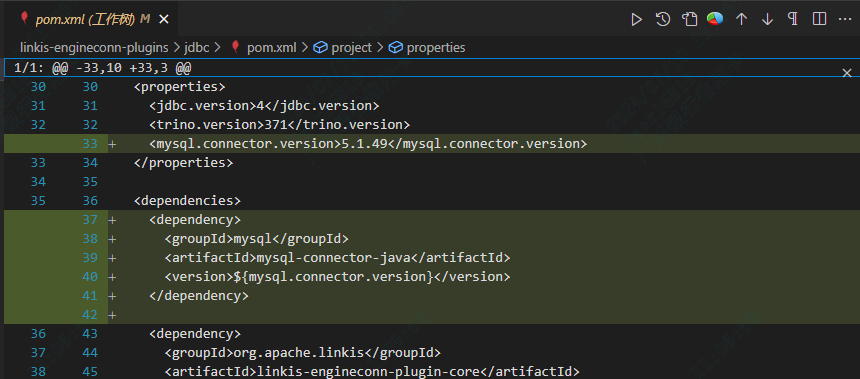The width and height of the screenshot is (860, 379).
Task: Click the opening '<properties>' tag line
Action: [x=179, y=87]
